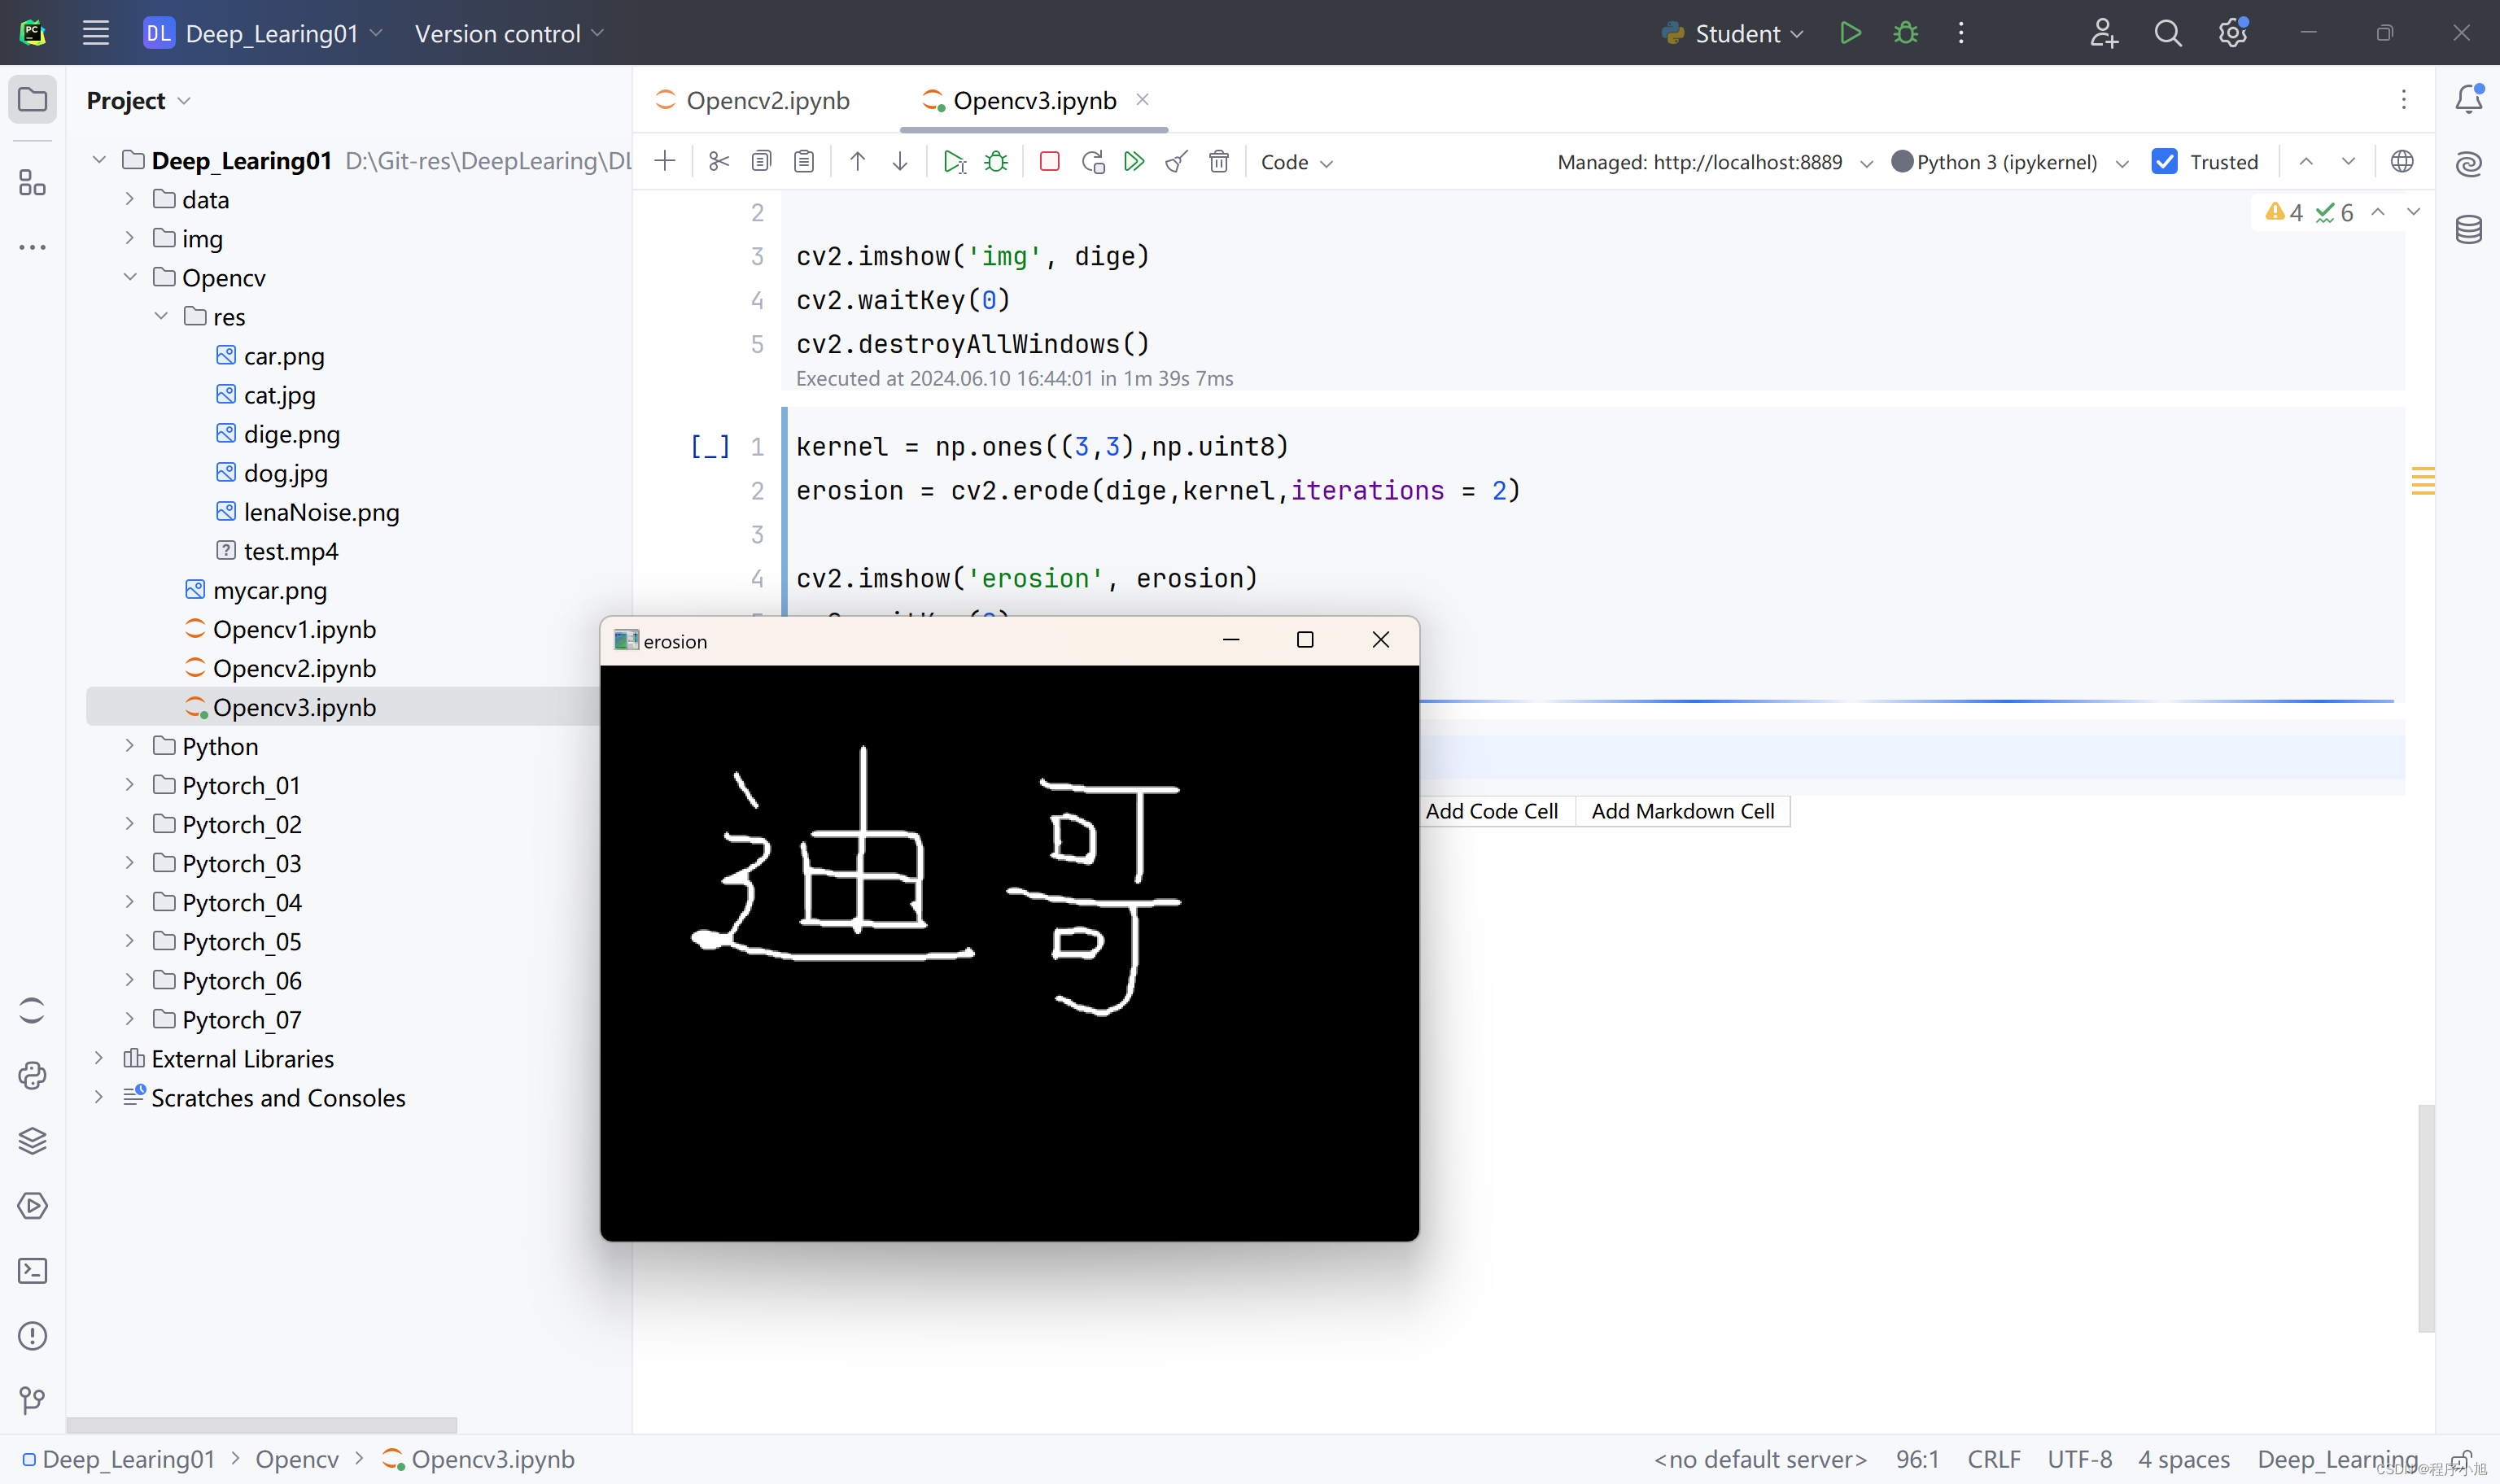Delete cell using trash icon
The width and height of the screenshot is (2500, 1484).
pos(1218,162)
